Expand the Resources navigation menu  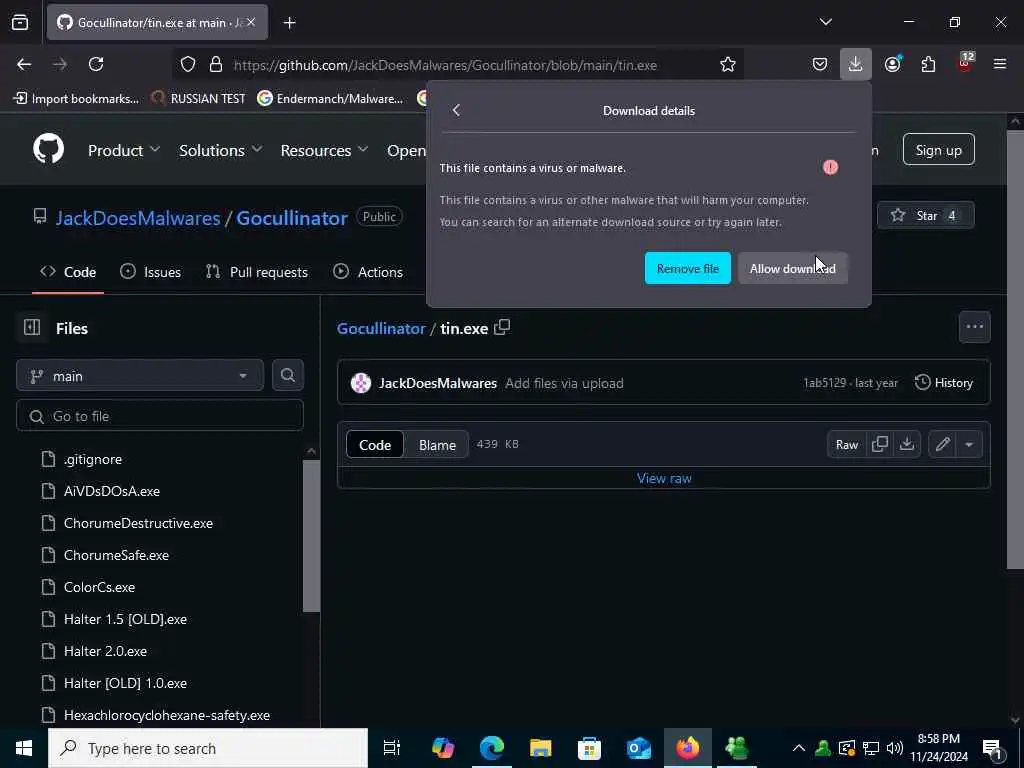[324, 150]
